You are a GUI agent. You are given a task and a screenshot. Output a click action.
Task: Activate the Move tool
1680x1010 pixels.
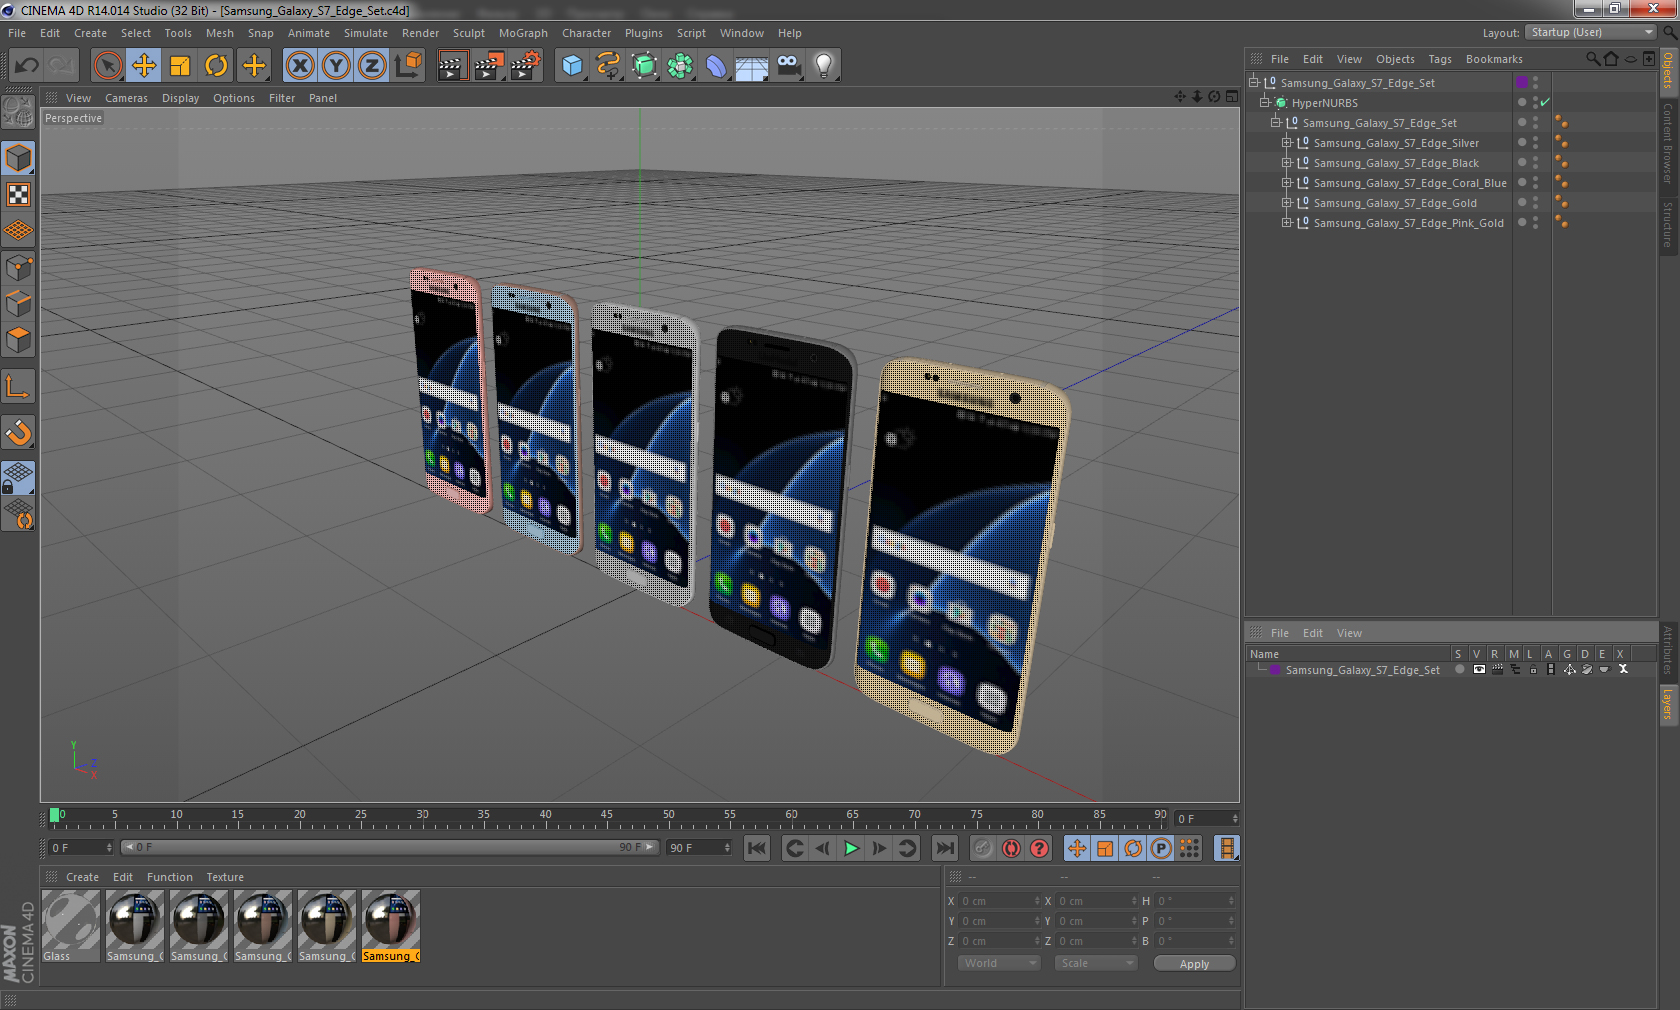(x=144, y=66)
